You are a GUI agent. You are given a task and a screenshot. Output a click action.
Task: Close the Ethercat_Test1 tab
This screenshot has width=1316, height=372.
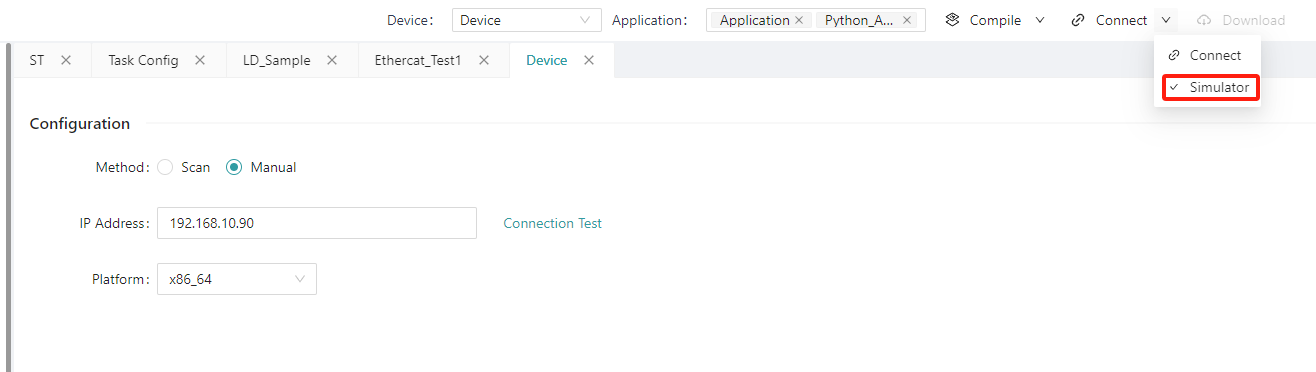(484, 60)
